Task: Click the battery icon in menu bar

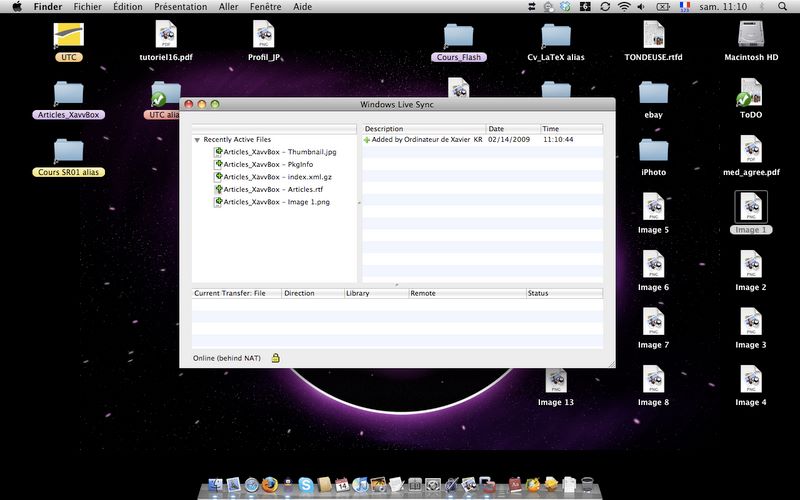Action: tap(663, 7)
